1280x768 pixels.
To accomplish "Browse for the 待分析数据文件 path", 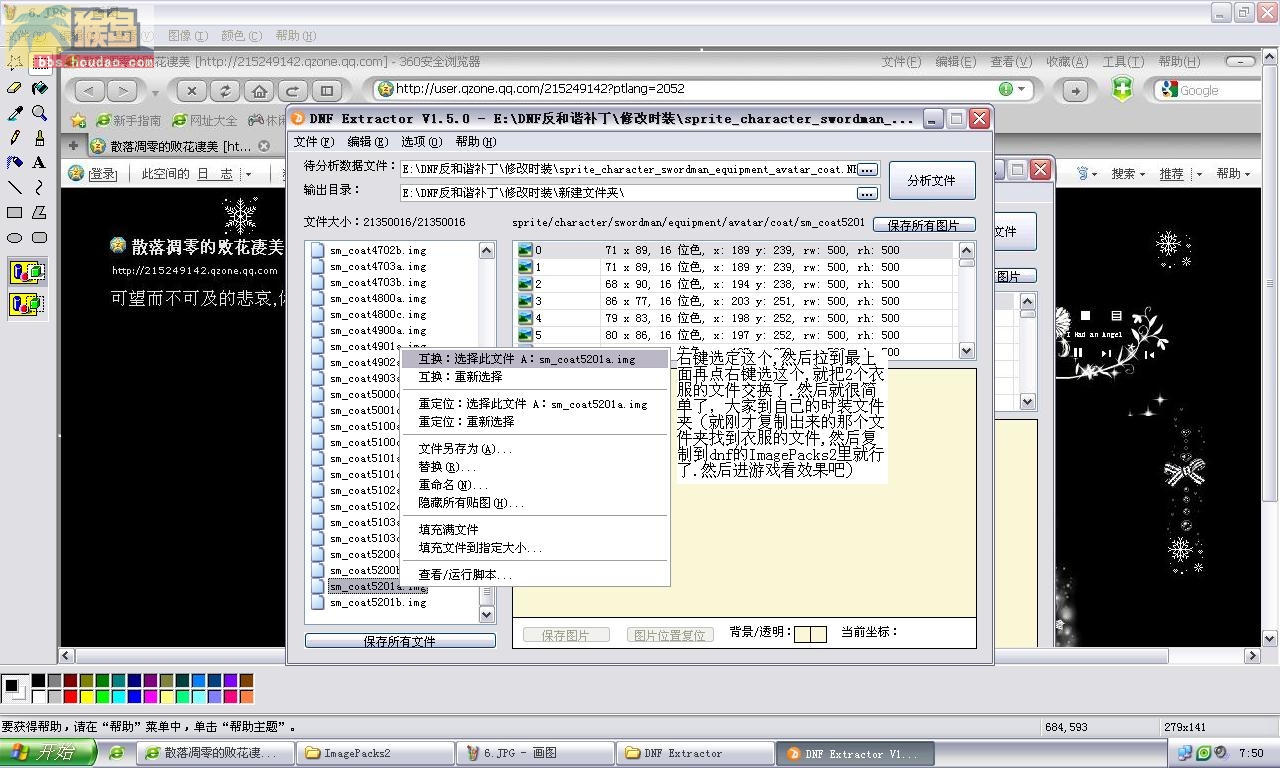I will 867,170.
